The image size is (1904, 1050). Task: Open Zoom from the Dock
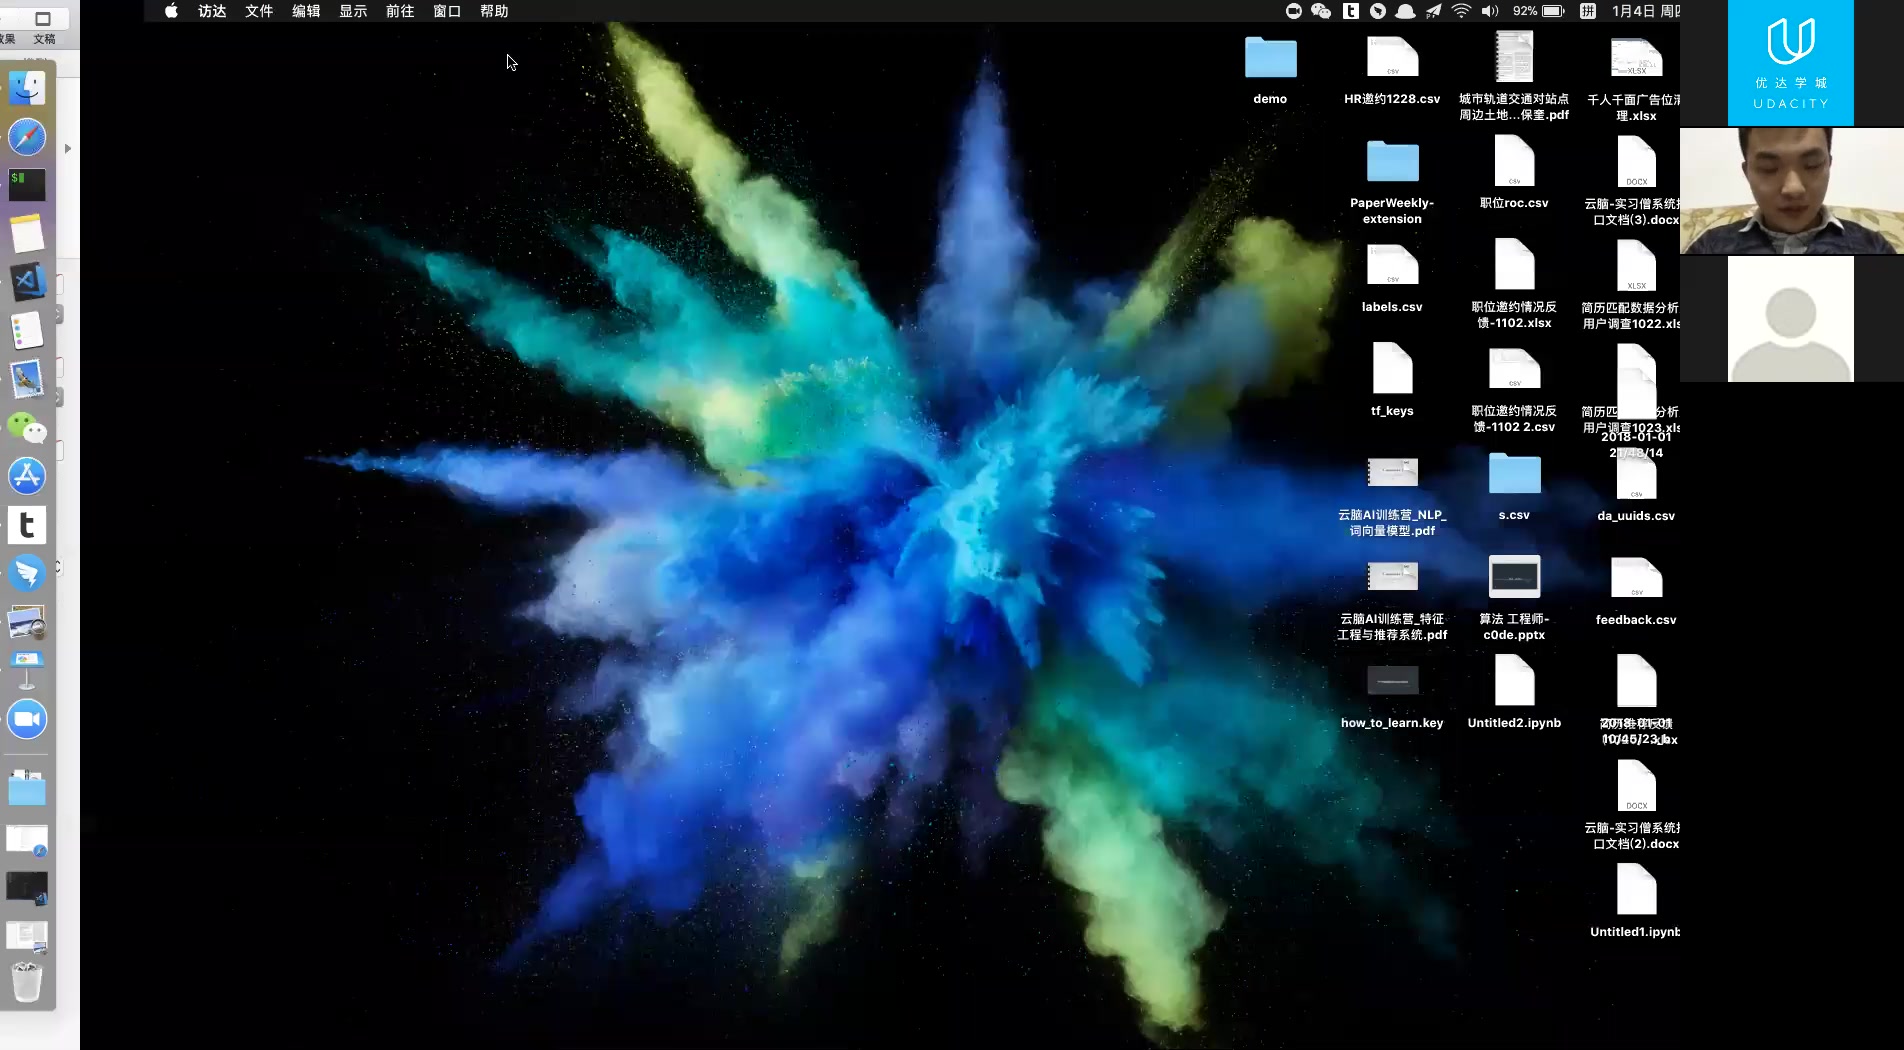coord(27,719)
